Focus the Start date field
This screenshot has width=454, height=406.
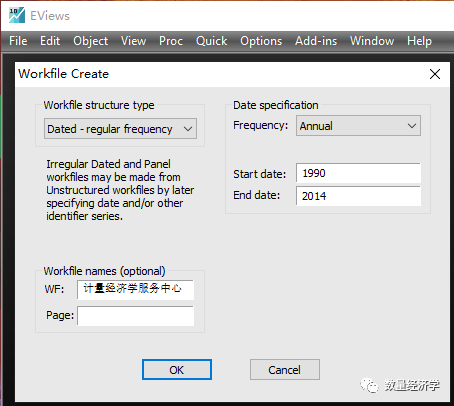[x=358, y=173]
